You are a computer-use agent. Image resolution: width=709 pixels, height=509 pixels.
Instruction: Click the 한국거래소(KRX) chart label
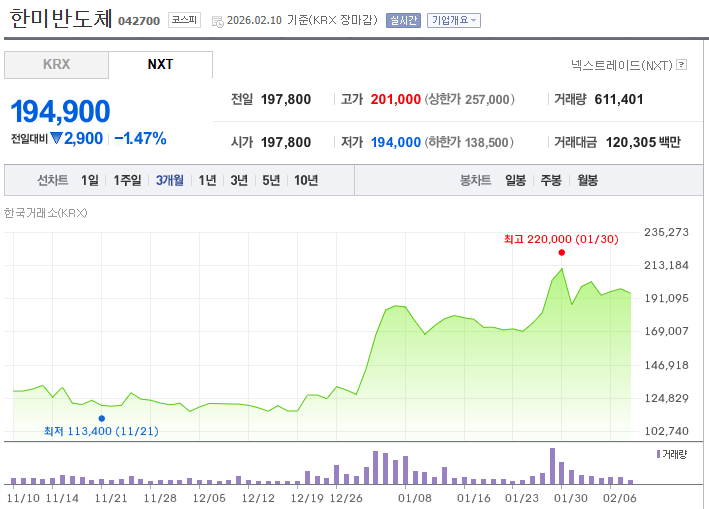click(x=45, y=213)
